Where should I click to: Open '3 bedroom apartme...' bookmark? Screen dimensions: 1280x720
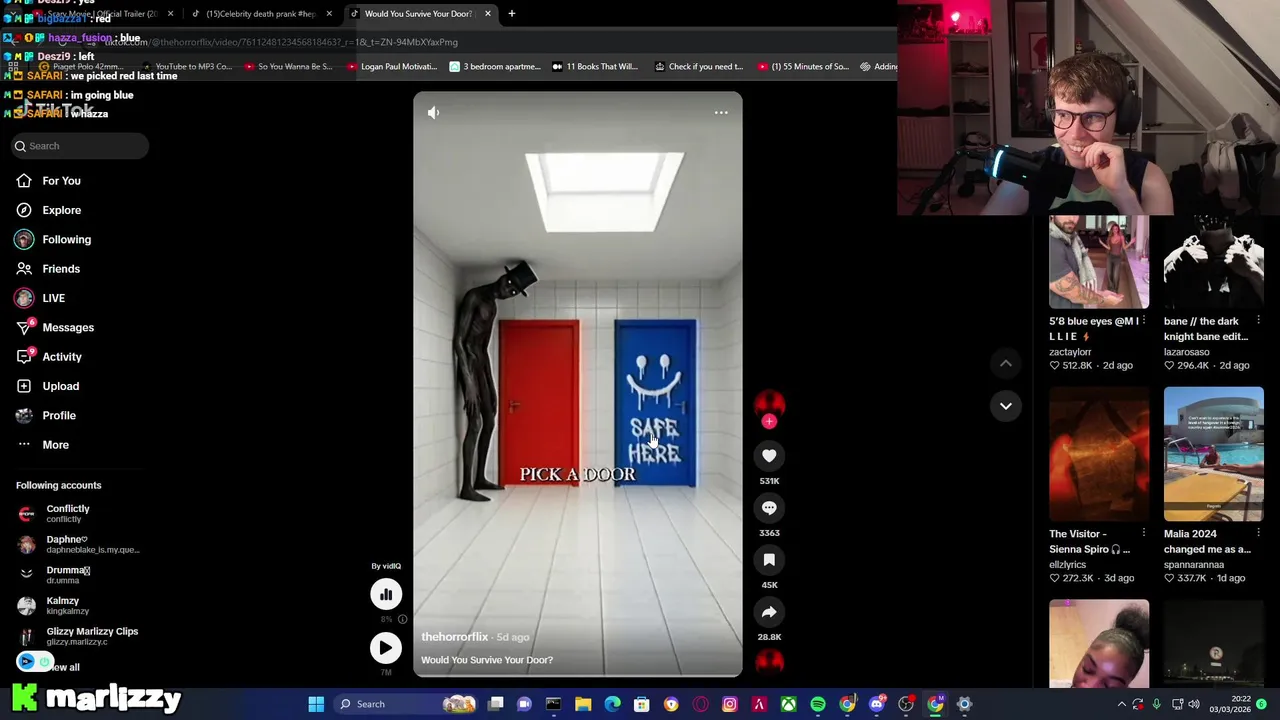coord(495,67)
